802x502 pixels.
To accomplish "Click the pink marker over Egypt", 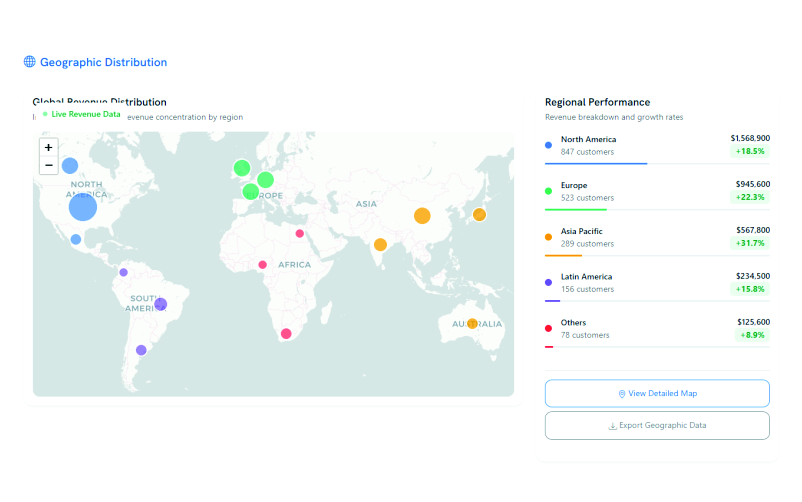I will tap(299, 234).
